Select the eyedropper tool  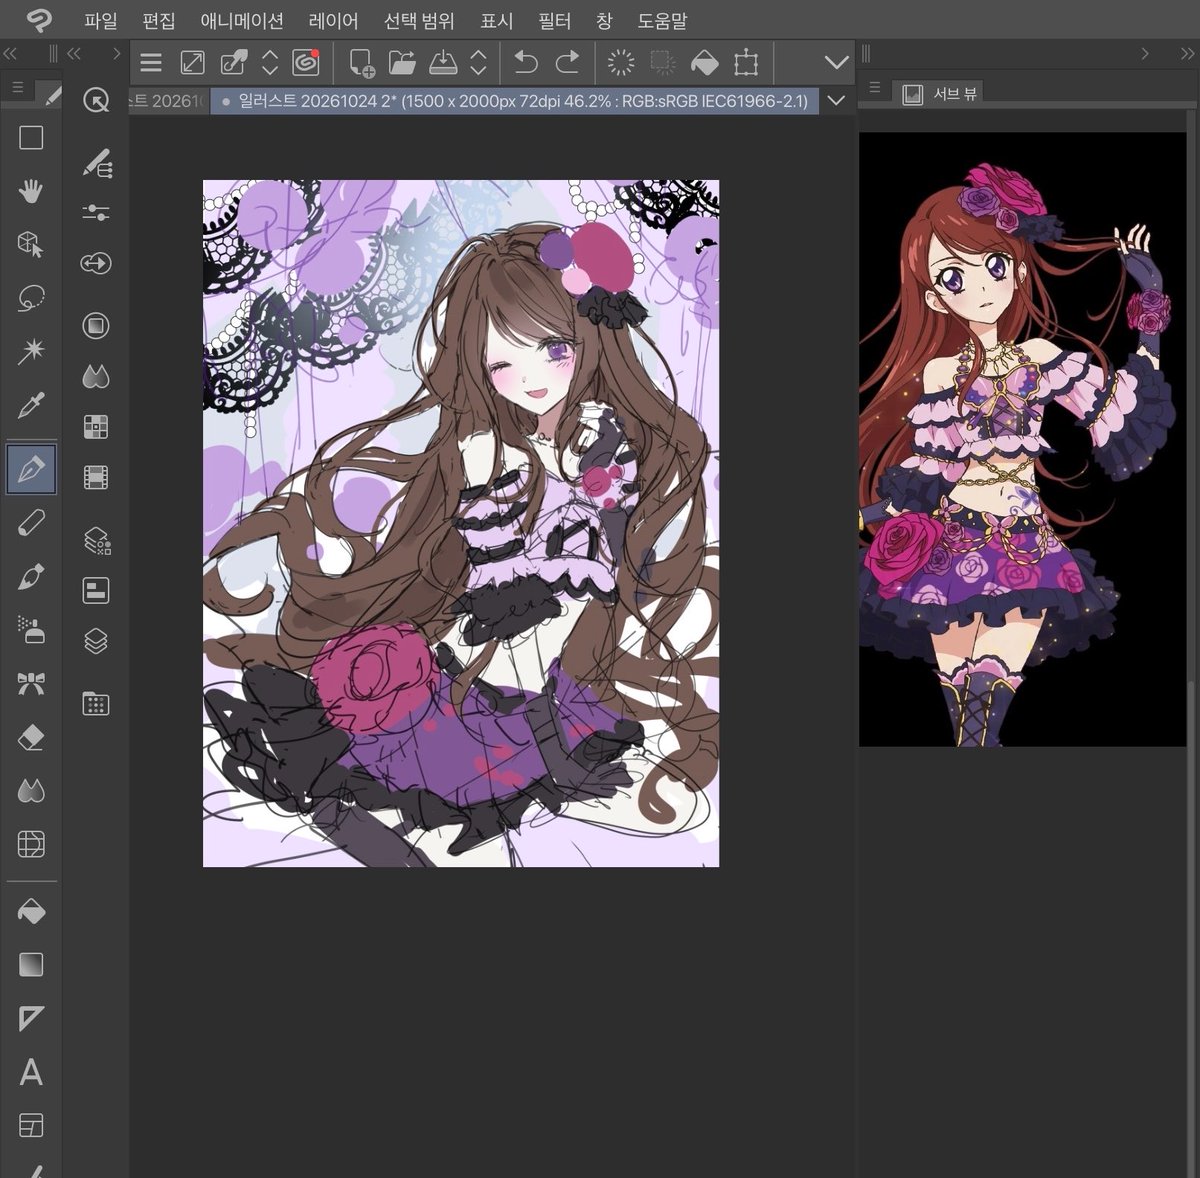(31, 405)
